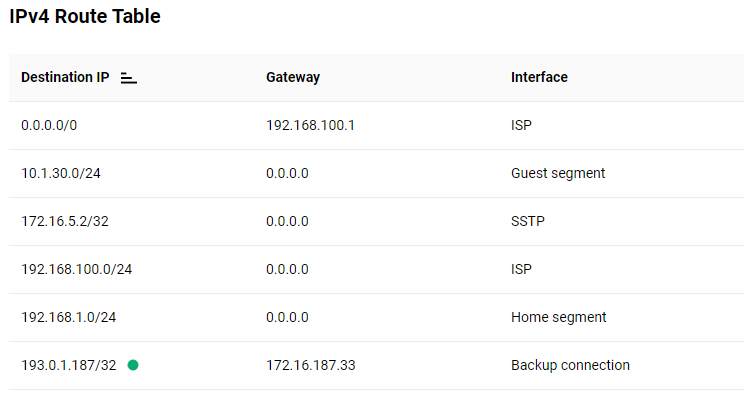Select the 172.16.5.2/32 route entry

376,222
